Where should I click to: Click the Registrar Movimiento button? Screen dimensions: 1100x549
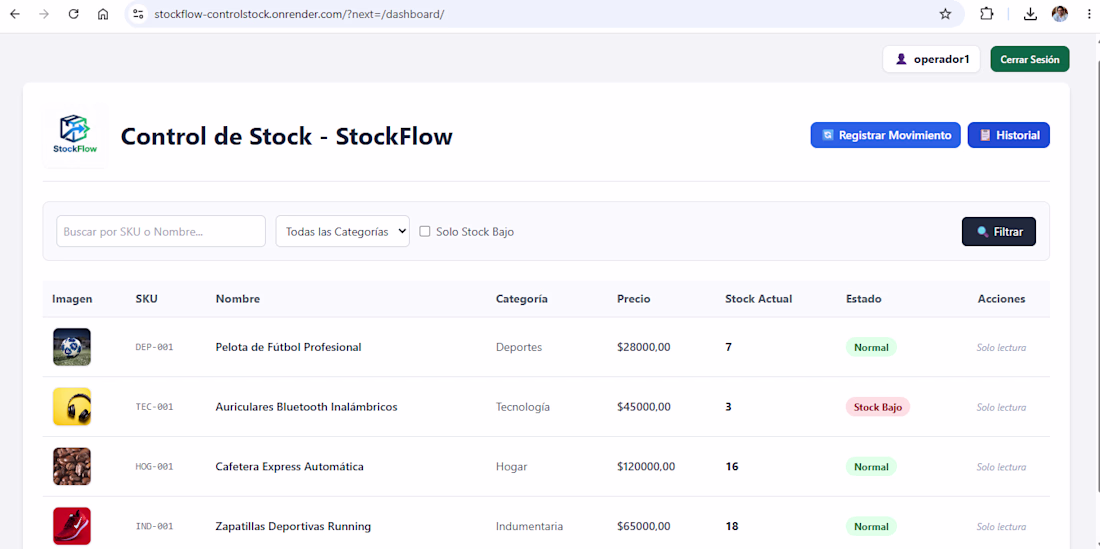click(885, 135)
